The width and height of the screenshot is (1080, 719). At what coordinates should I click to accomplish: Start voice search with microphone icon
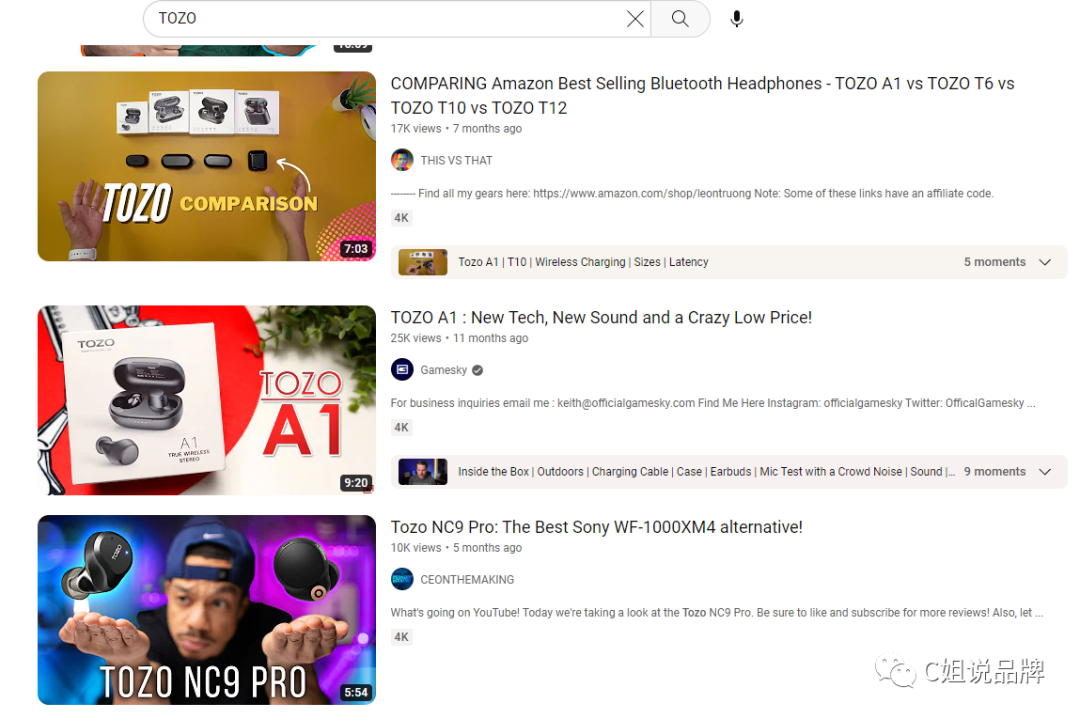point(736,19)
